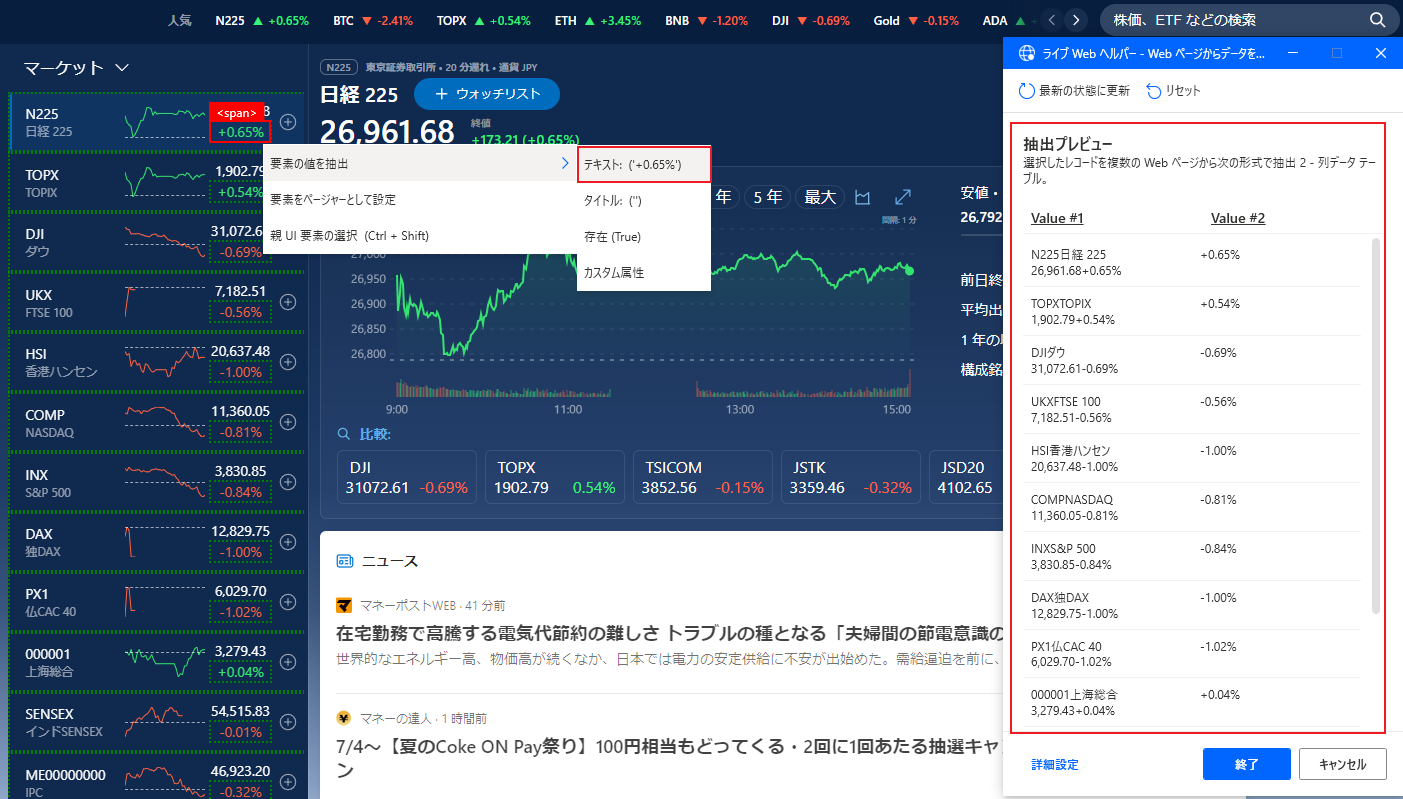The width and height of the screenshot is (1403, 799).
Task: Click N225 ticker in top bar
Action: tap(262, 20)
